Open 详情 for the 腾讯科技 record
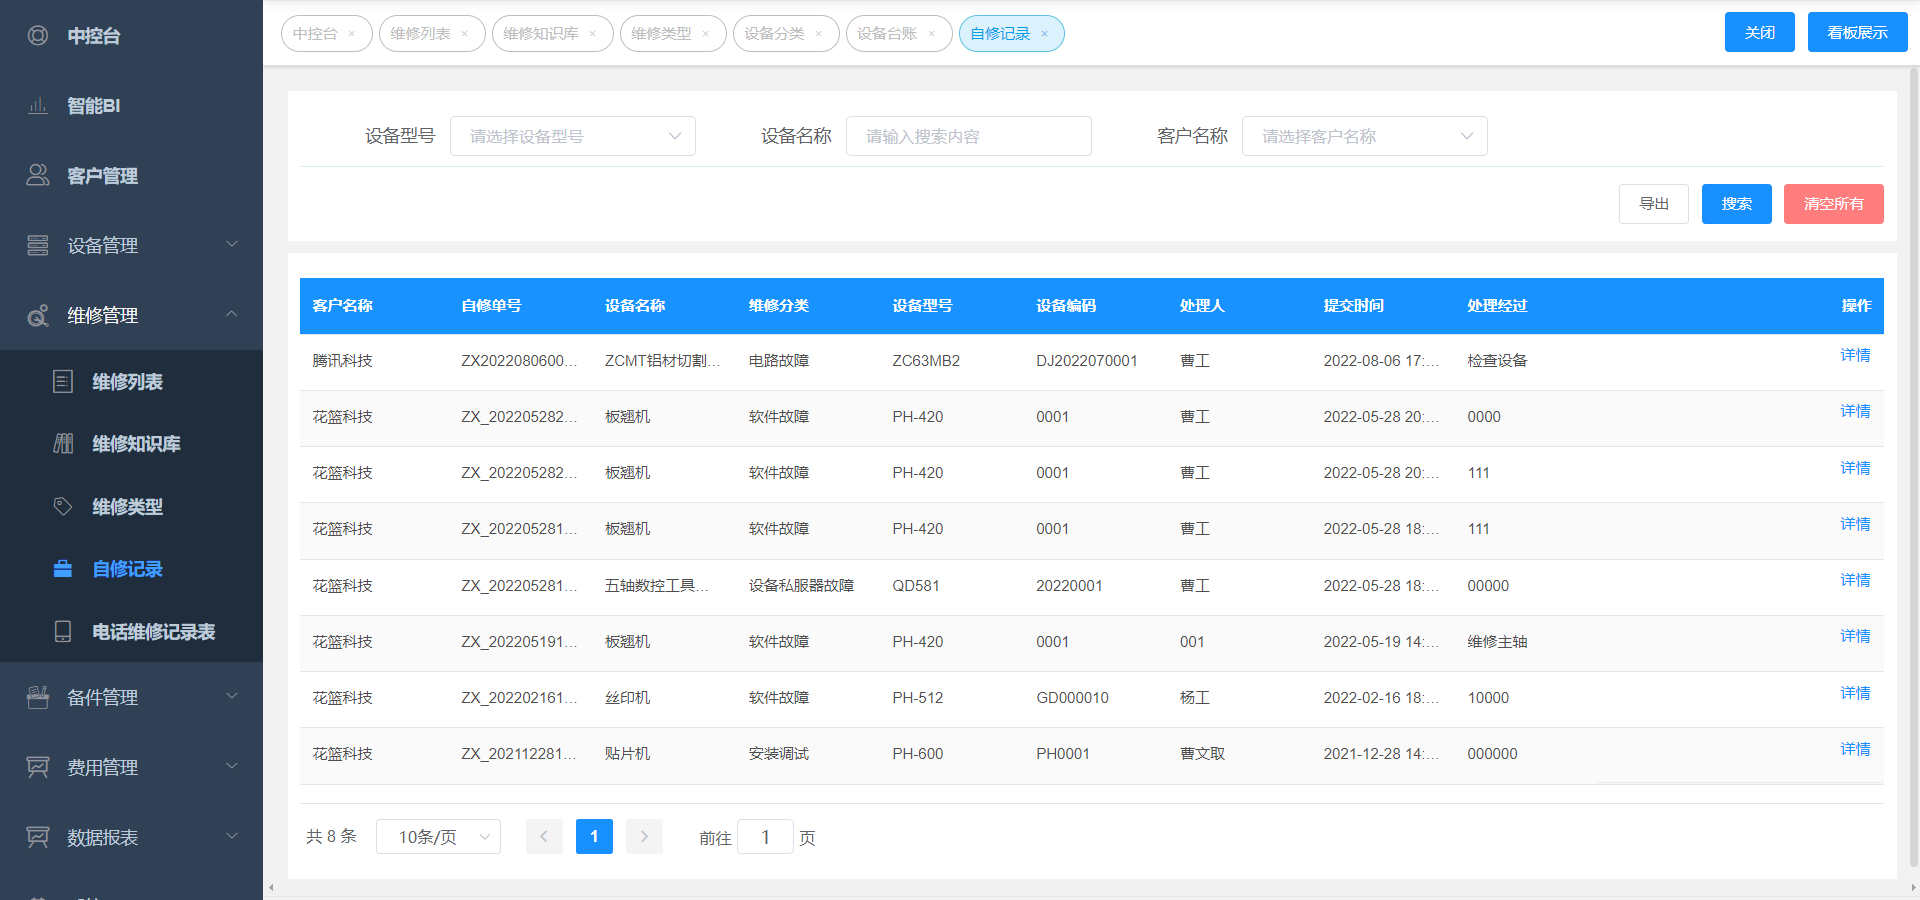1920x900 pixels. click(1855, 355)
